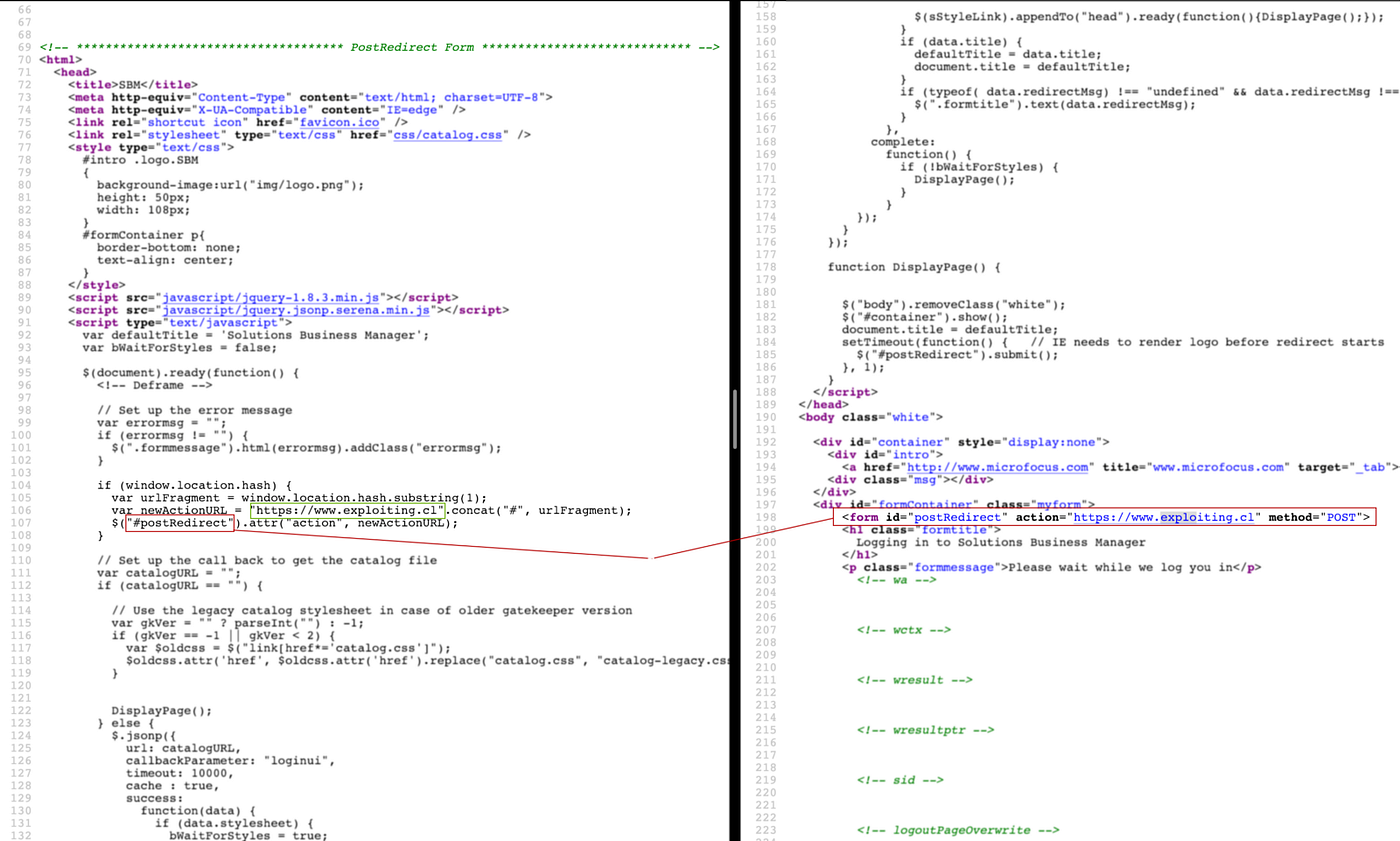Click the #intro .logo.SBM selector text
The height and width of the screenshot is (841, 1400).
coord(139,160)
